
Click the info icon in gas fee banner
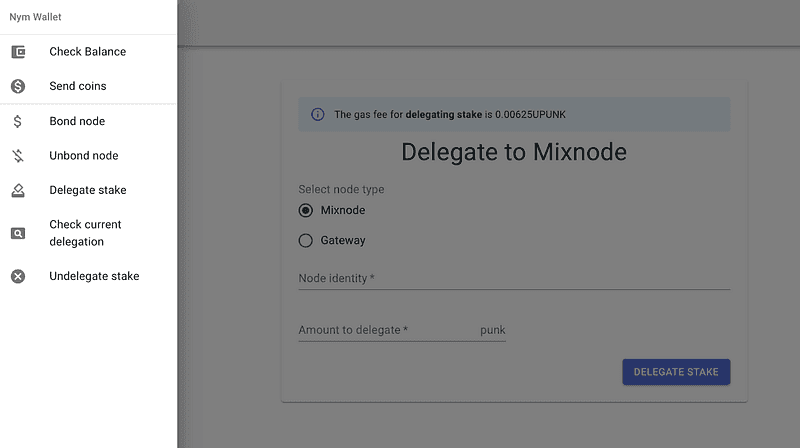pos(318,115)
